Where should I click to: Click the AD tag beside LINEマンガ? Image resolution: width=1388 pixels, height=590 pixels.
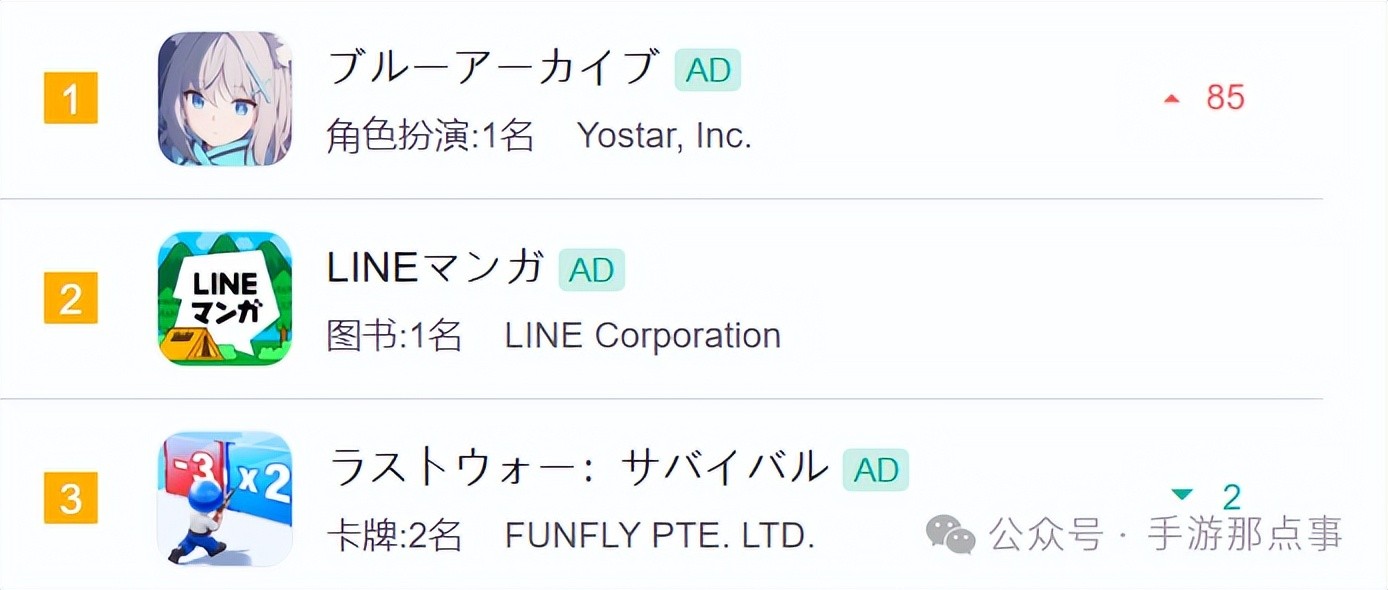tap(592, 270)
